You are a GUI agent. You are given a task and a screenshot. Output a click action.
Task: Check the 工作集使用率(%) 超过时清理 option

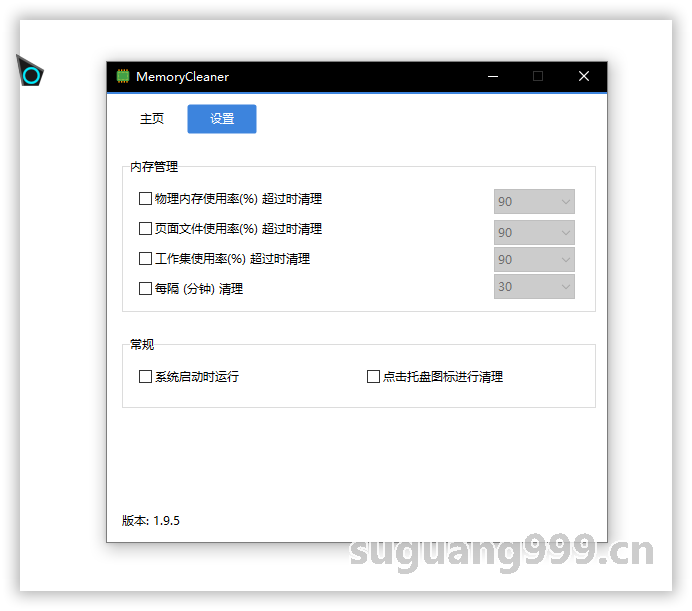pyautogui.click(x=146, y=259)
